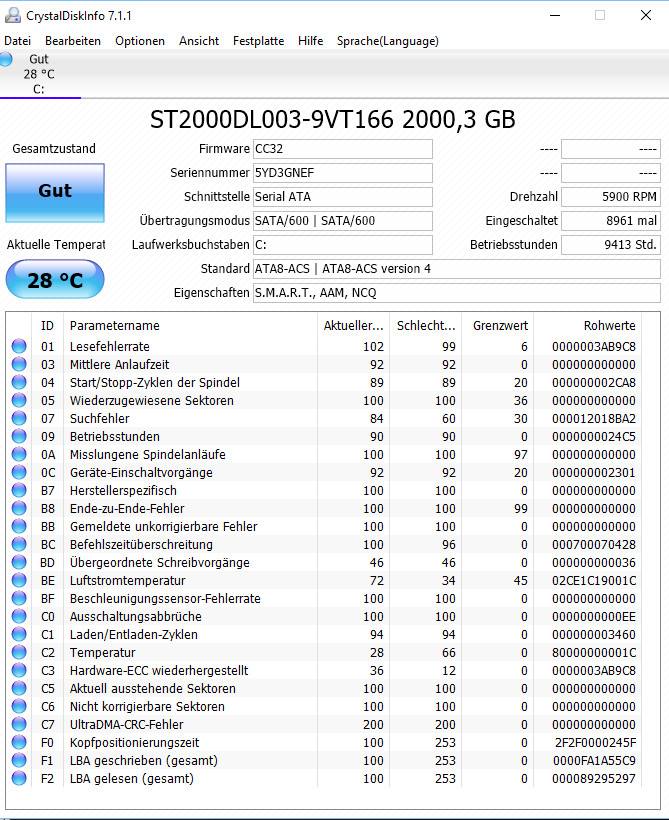The image size is (669, 820).
Task: Click the CrystalDiskInfo title bar app icon
Action: point(13,16)
